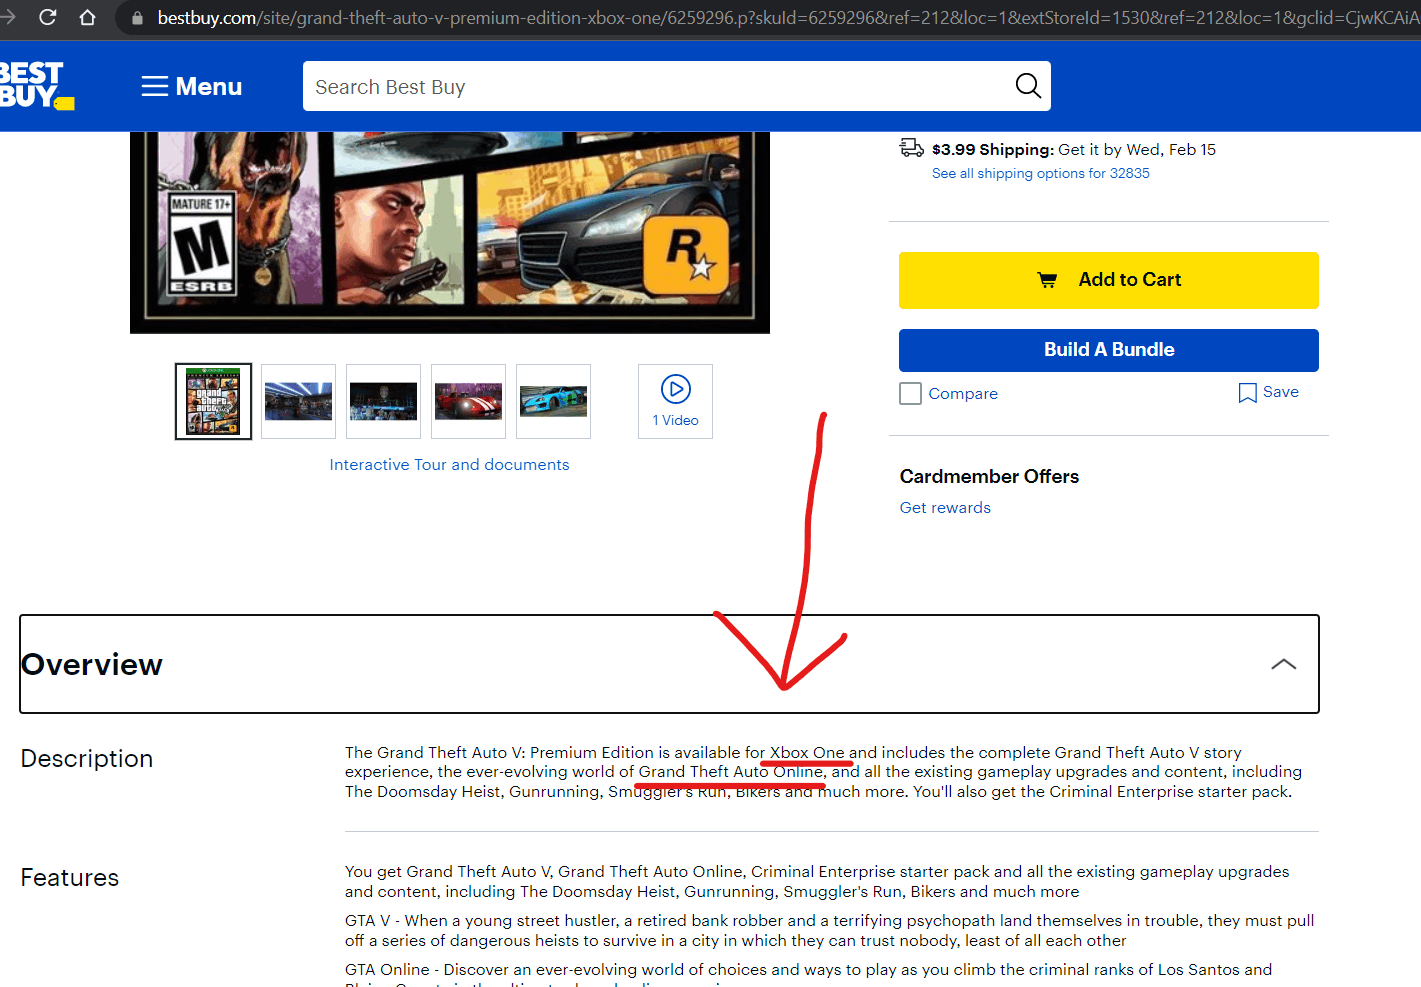Select the blue race car thumbnail
Screen dimensions: 1421x987
pyautogui.click(x=553, y=401)
